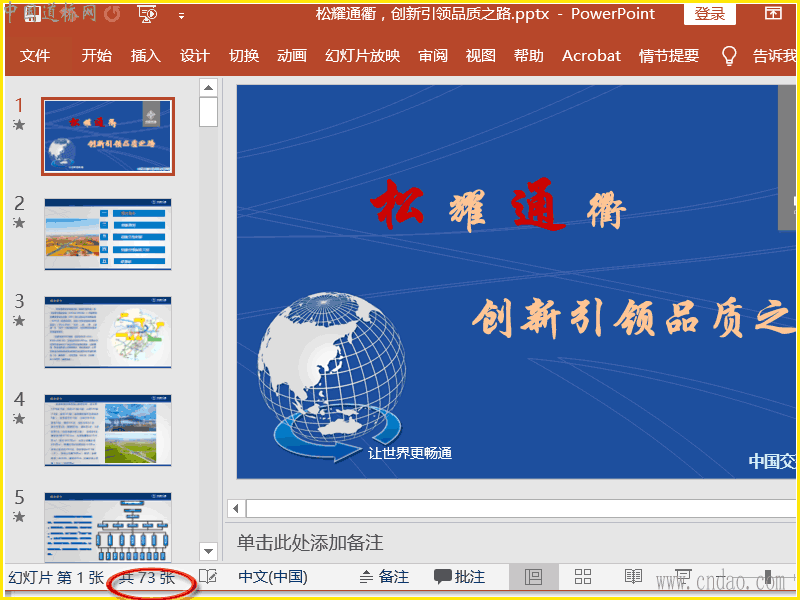Select slide 2 thumbnail
This screenshot has height=600, width=800.
click(108, 234)
